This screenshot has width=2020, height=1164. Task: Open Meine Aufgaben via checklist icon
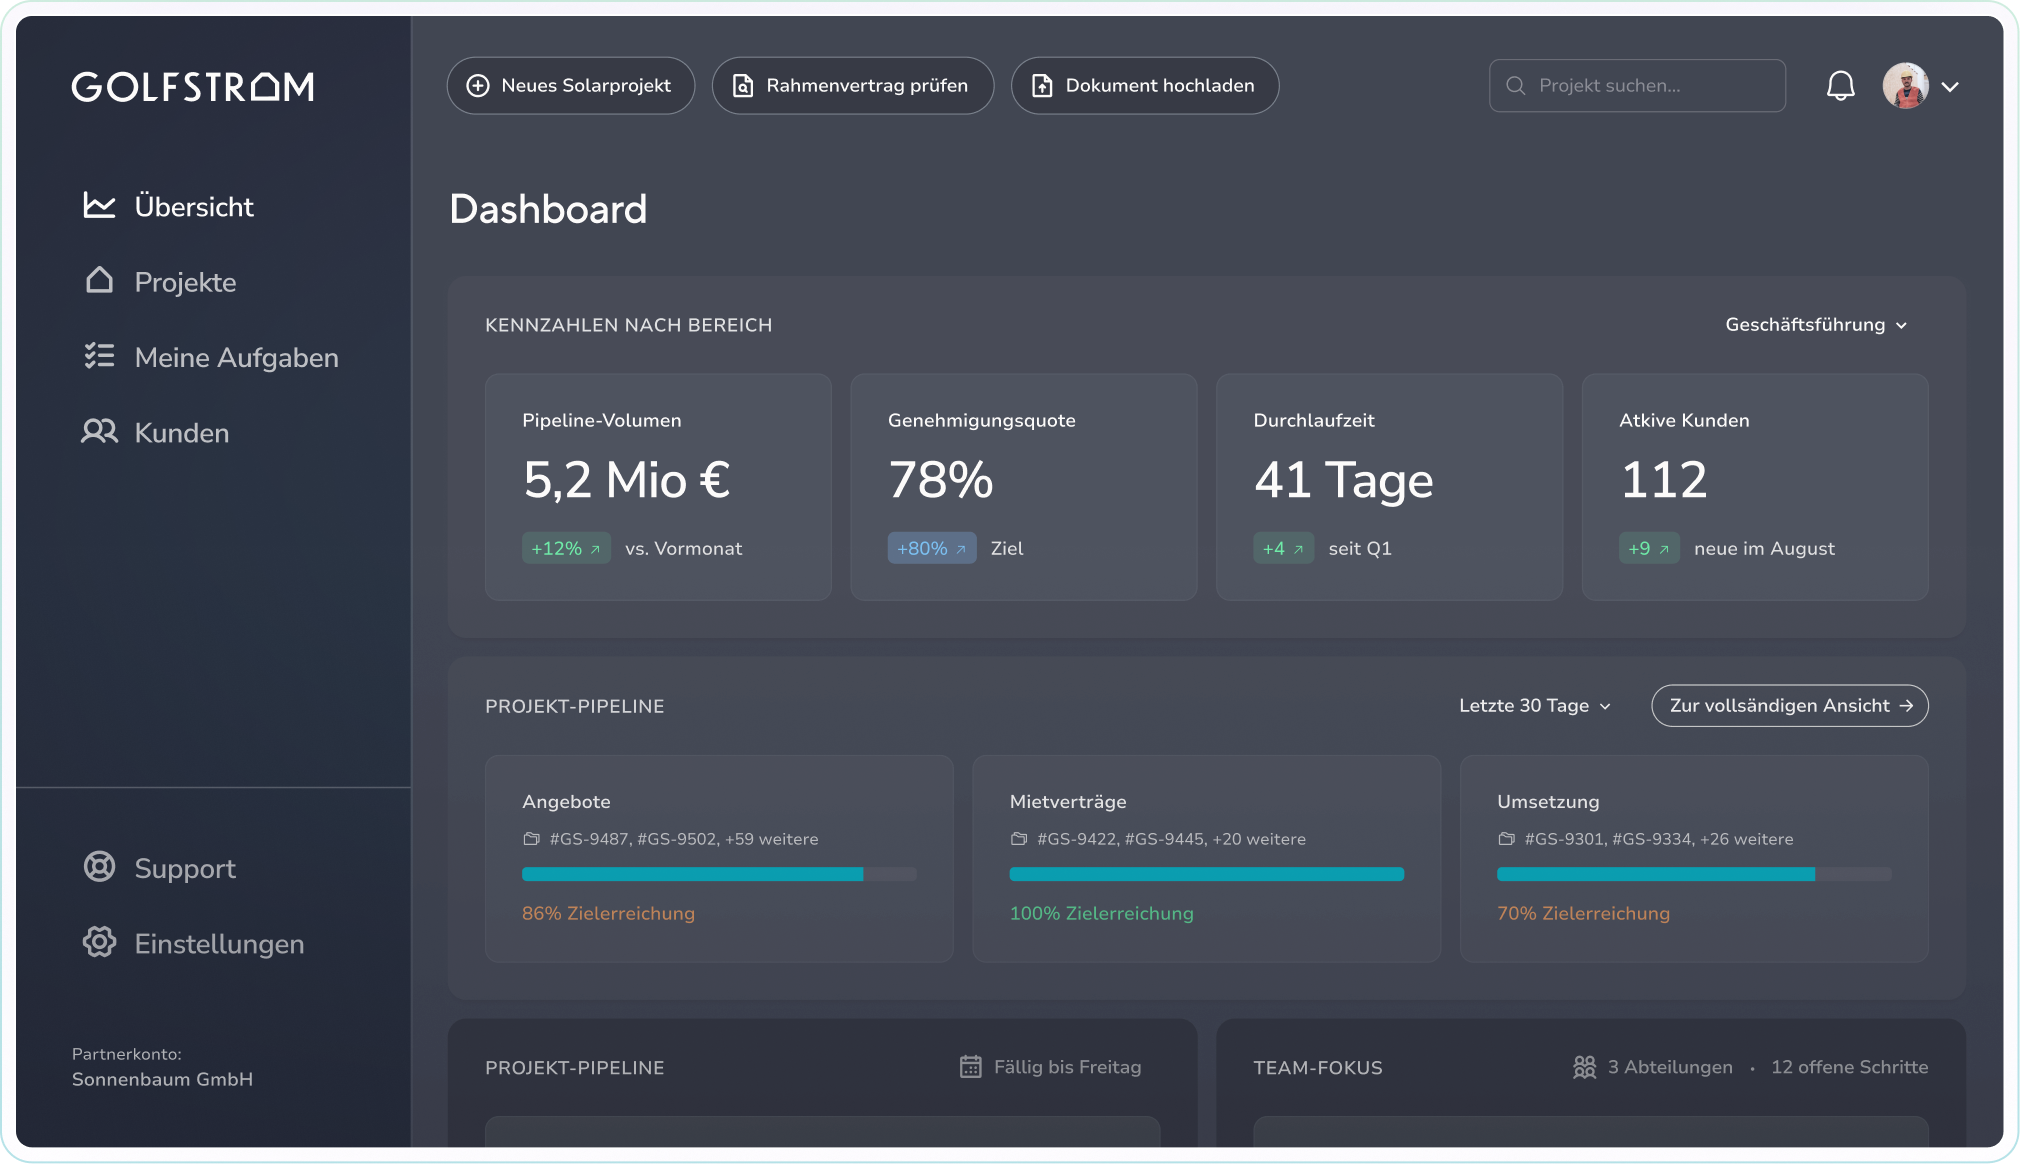click(x=99, y=357)
